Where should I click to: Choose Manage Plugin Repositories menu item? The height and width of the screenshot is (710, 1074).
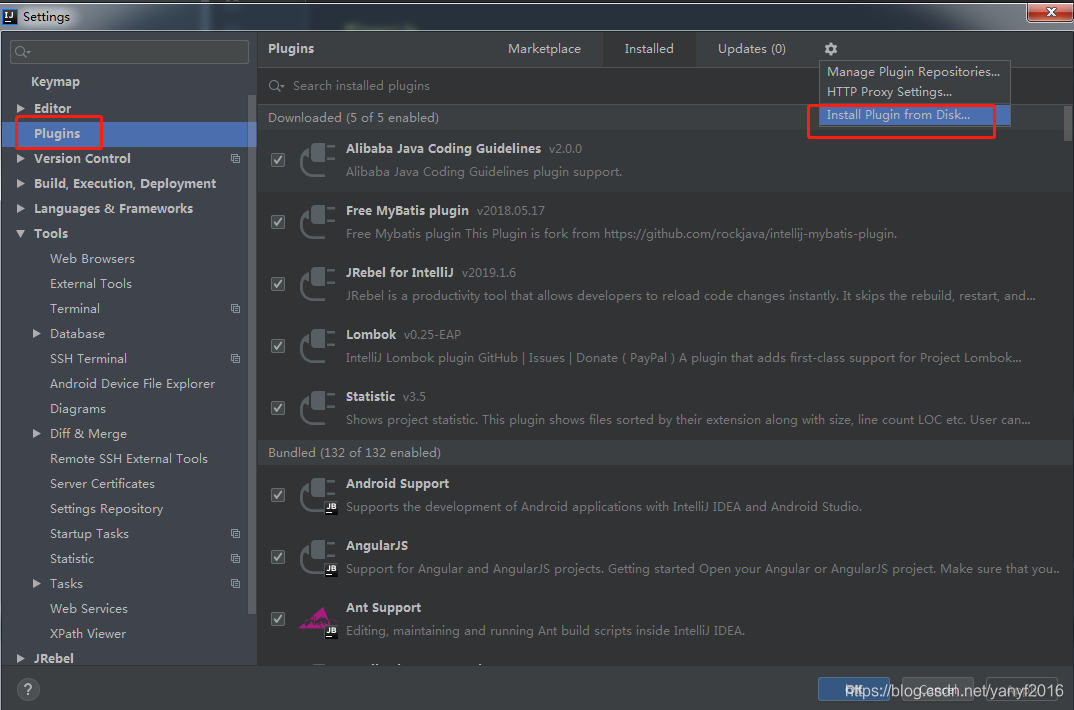pos(913,71)
